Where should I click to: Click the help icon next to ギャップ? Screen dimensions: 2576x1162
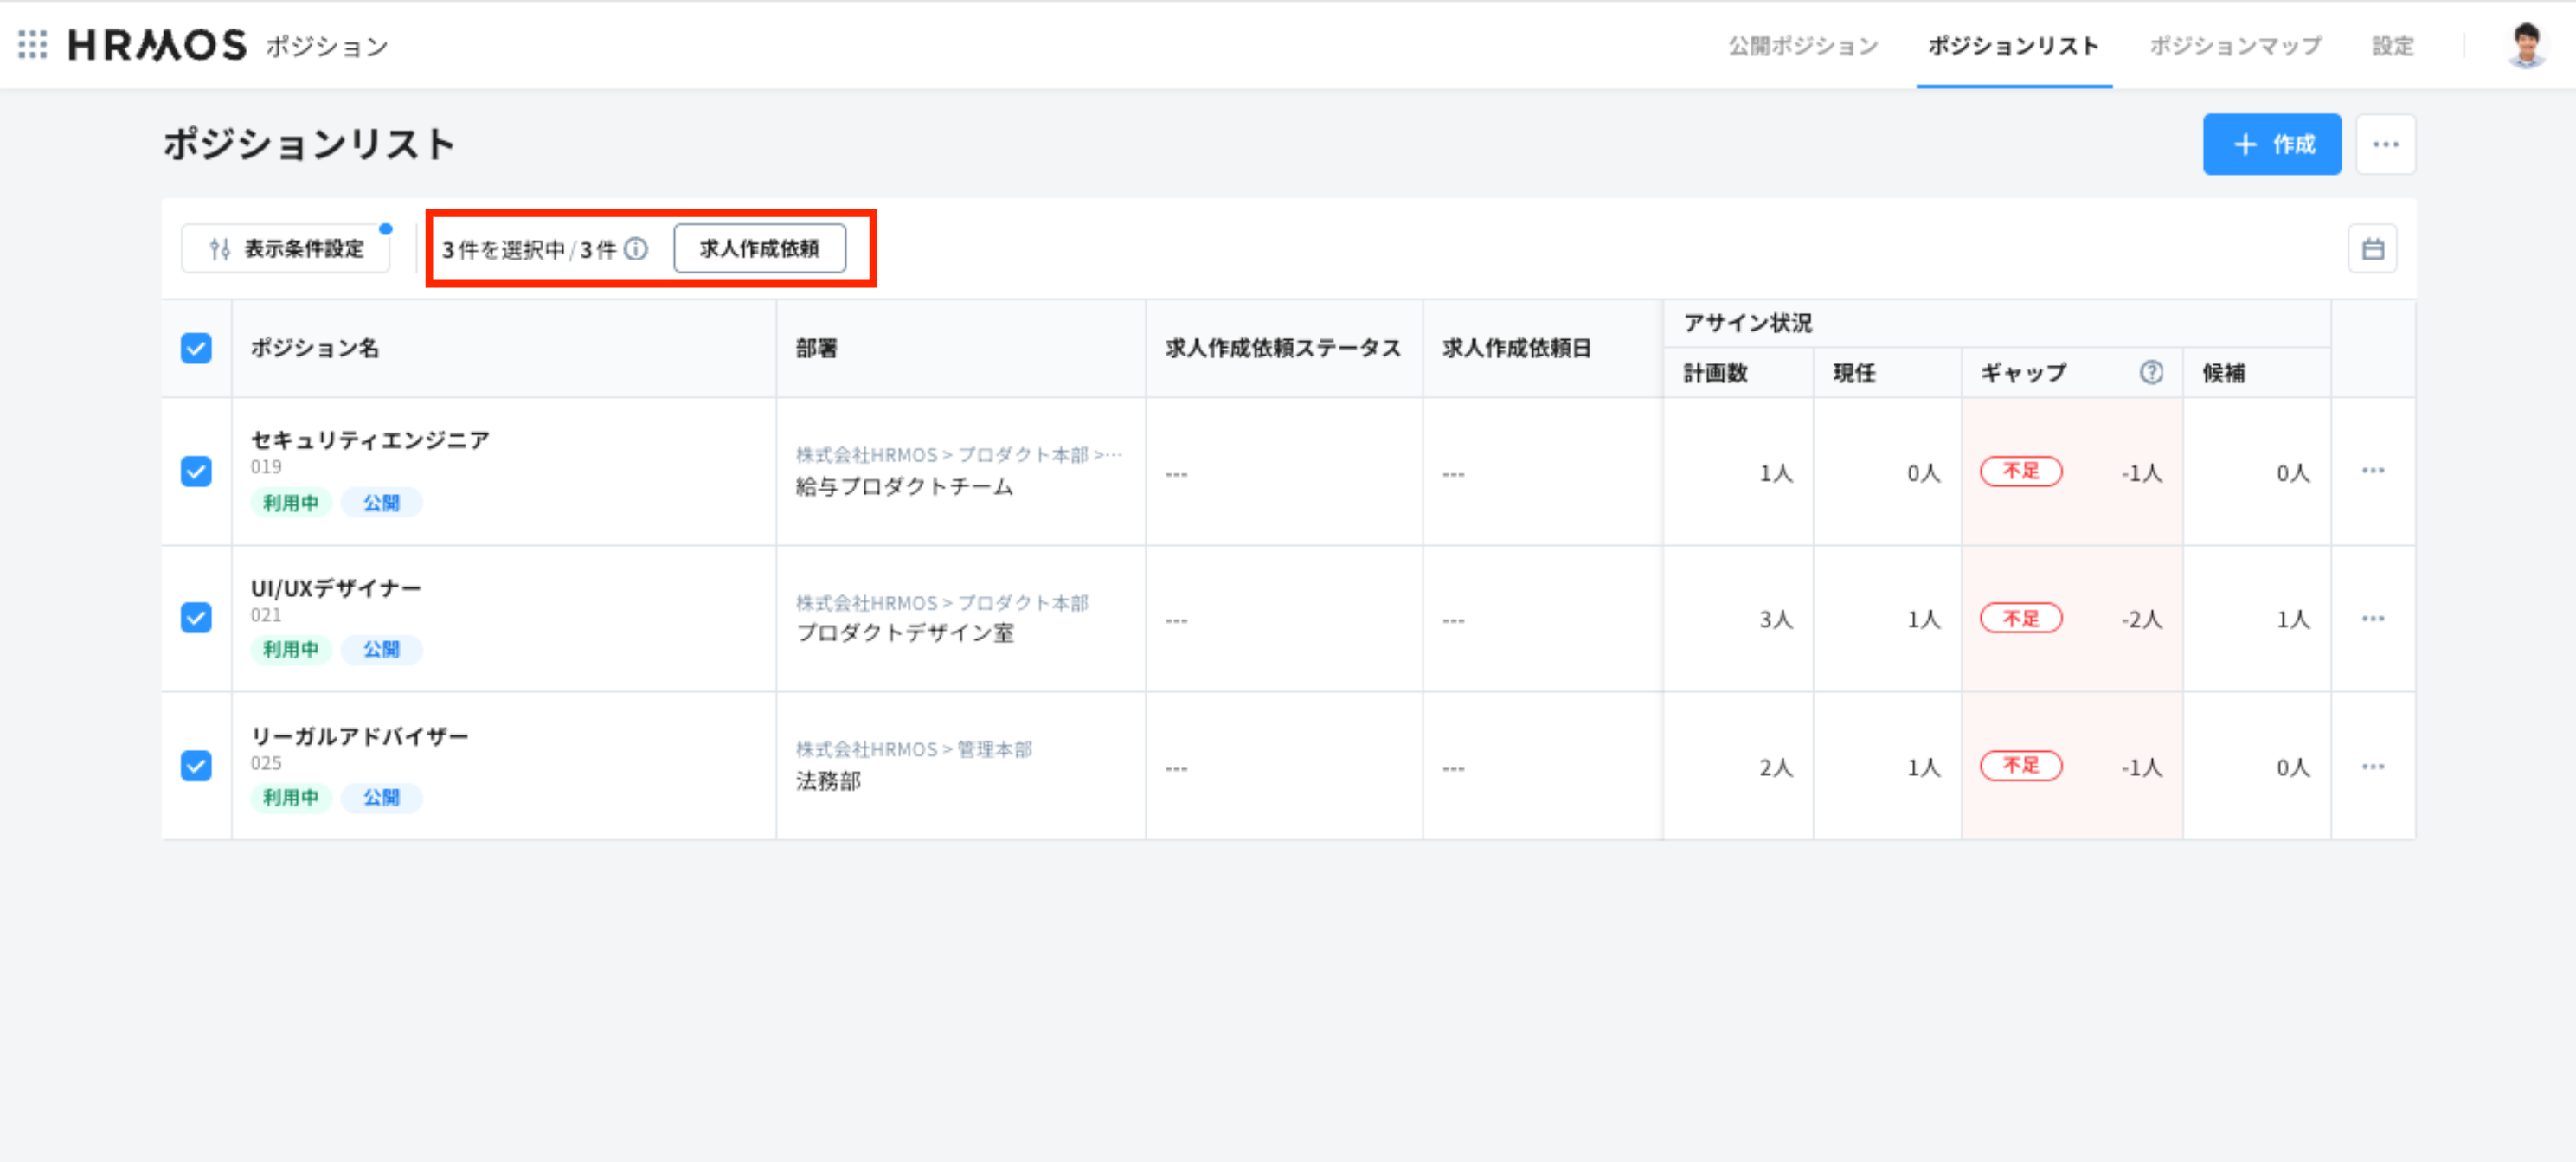2151,373
